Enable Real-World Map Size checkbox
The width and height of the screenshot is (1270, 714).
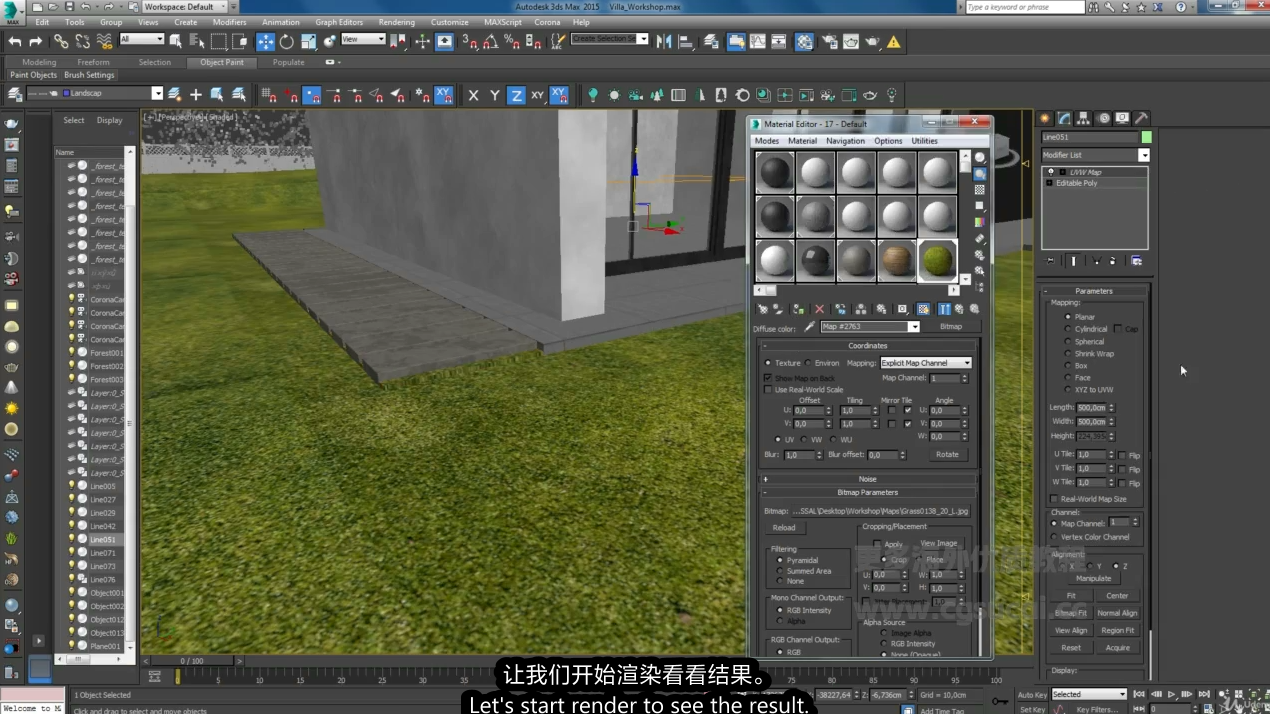point(1054,499)
